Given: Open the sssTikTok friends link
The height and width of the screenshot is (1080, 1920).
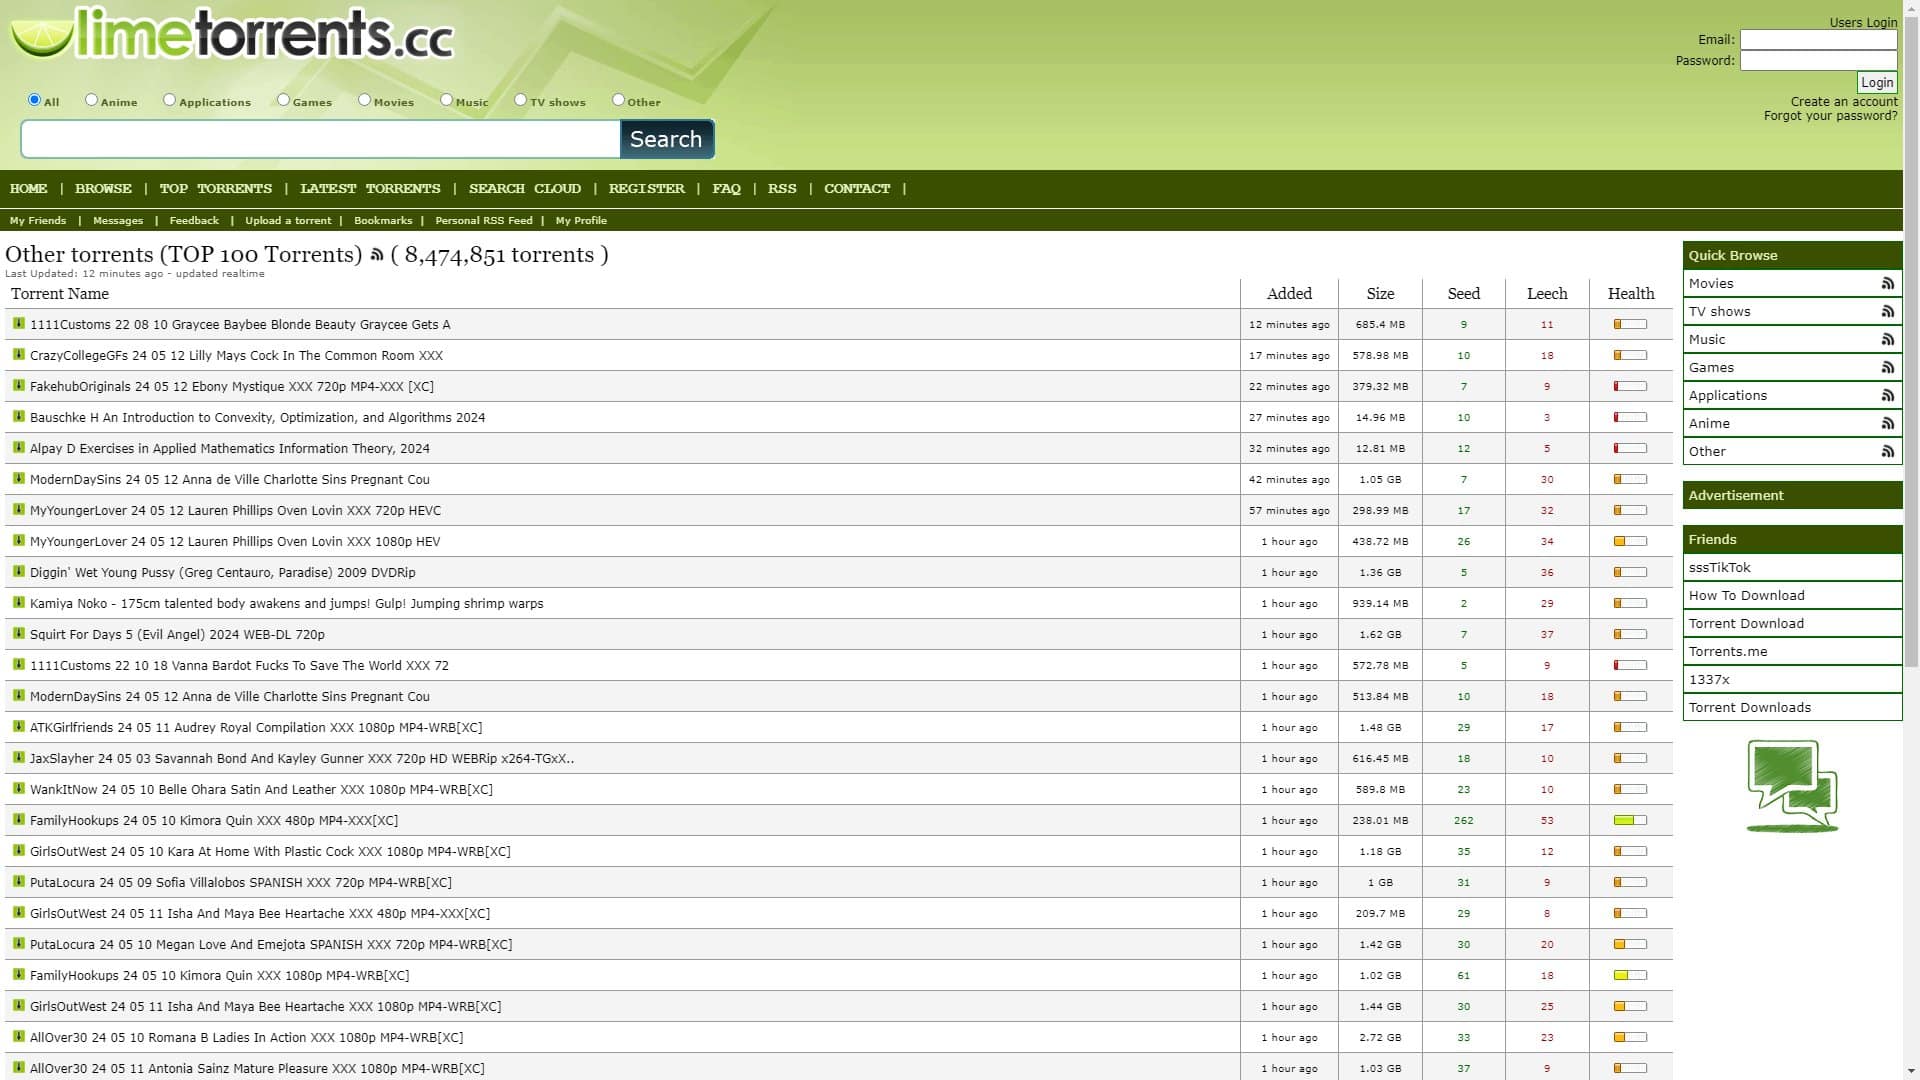Looking at the screenshot, I should 1720,568.
